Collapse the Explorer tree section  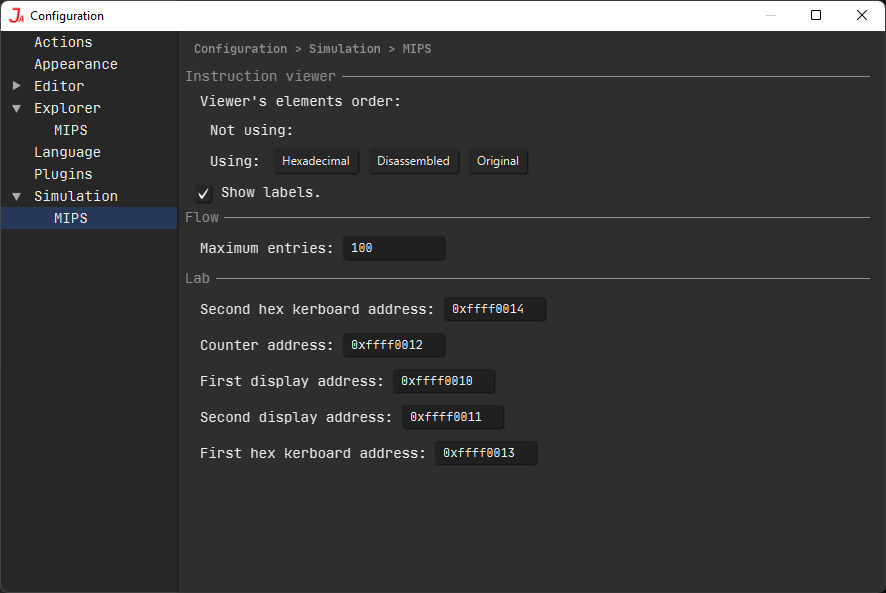[16, 108]
